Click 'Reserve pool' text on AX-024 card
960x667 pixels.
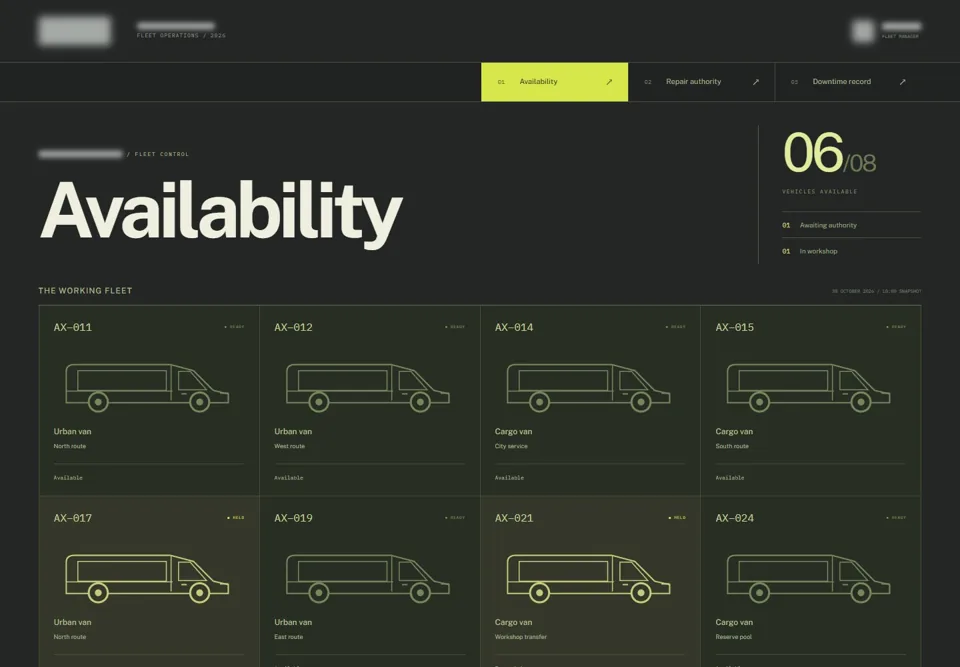(733, 637)
